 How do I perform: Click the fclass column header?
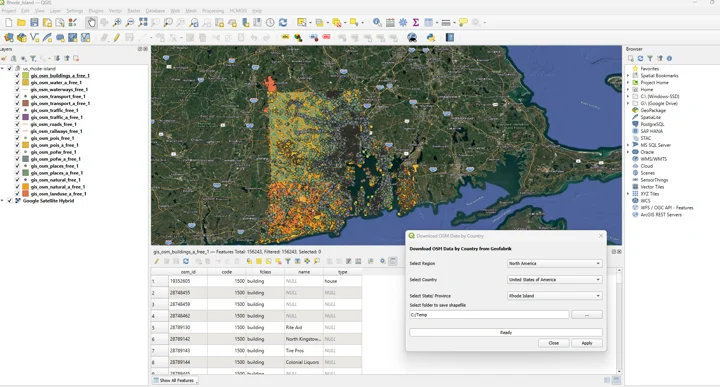click(265, 272)
